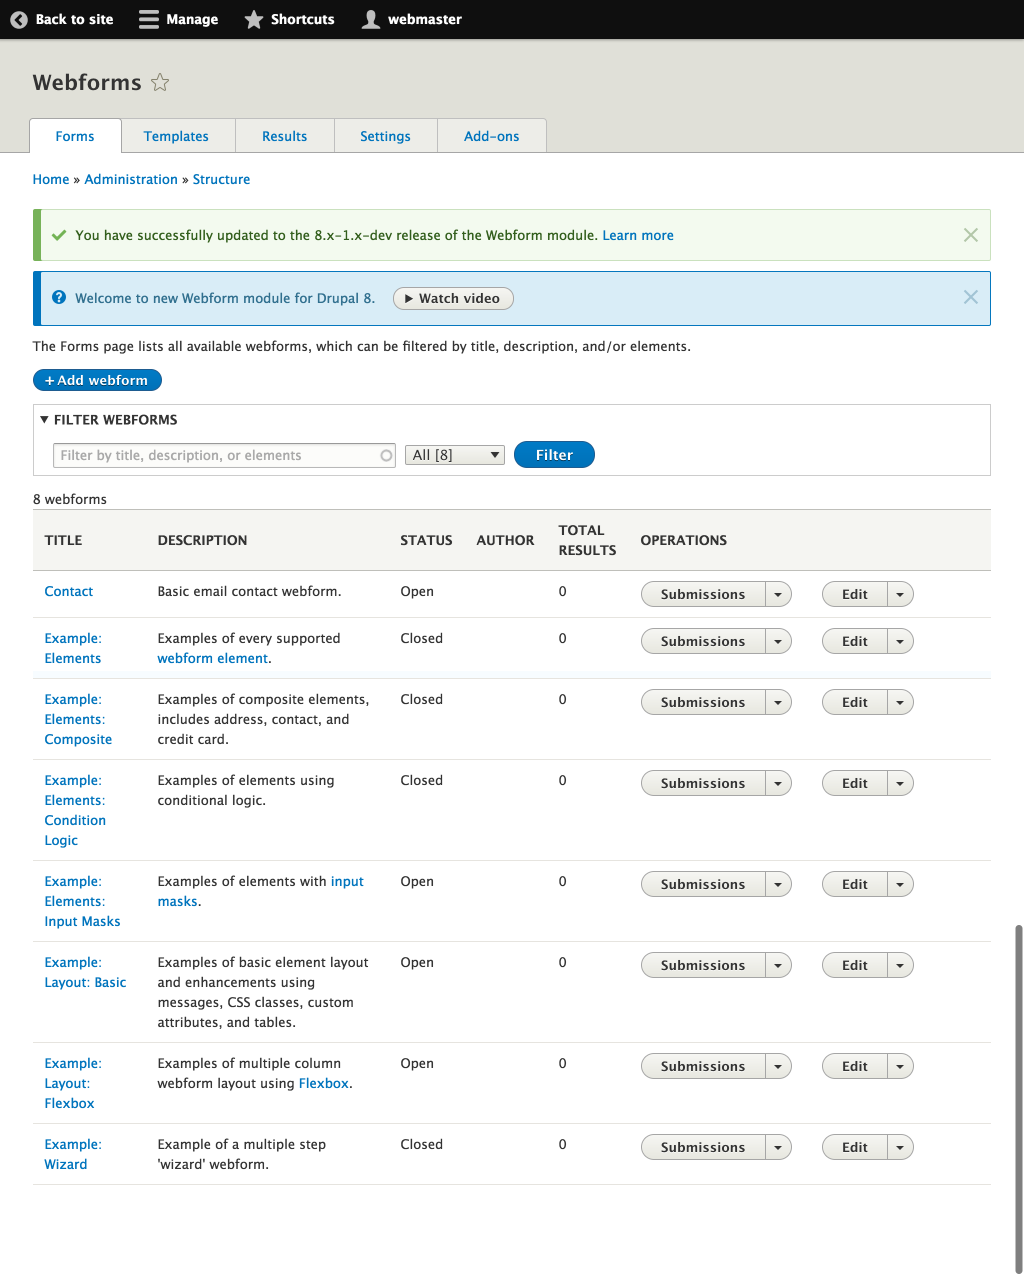The height and width of the screenshot is (1276, 1024).
Task: Expand Submissions arrow for Input Masks row
Action: tap(778, 884)
